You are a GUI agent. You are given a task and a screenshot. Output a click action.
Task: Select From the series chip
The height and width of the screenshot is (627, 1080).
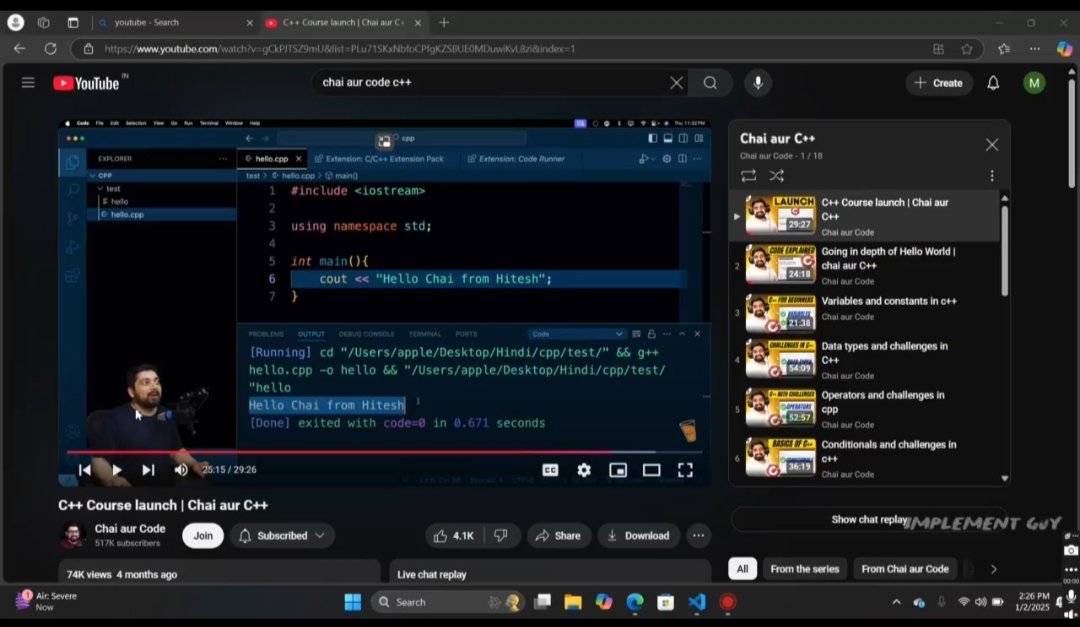[x=804, y=568]
